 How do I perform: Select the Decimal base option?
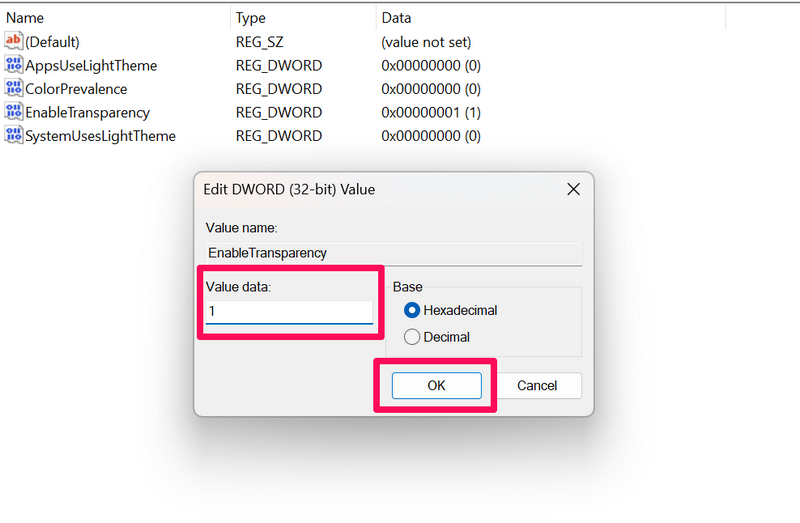pyautogui.click(x=412, y=337)
